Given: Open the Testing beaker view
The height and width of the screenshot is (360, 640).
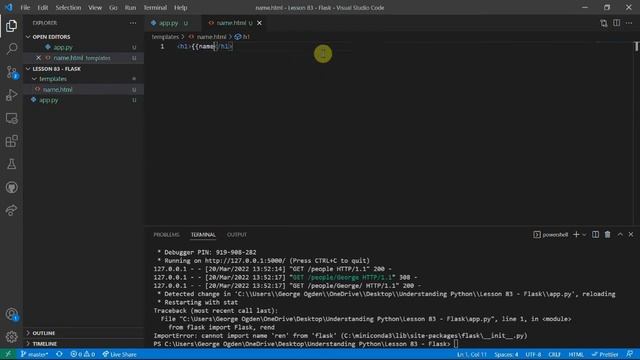Looking at the screenshot, I should 11,164.
